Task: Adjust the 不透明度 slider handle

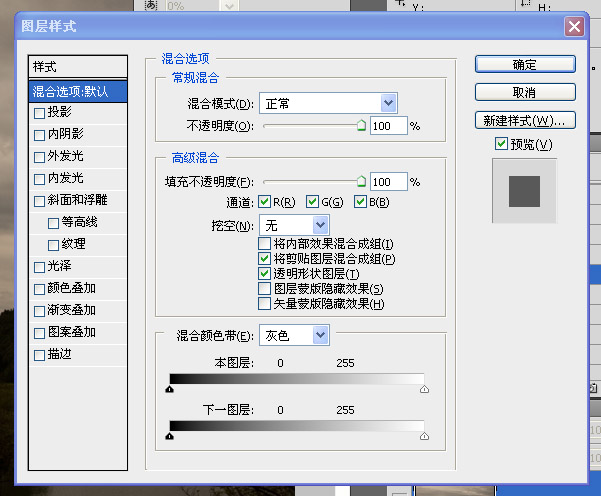Action: [361, 125]
